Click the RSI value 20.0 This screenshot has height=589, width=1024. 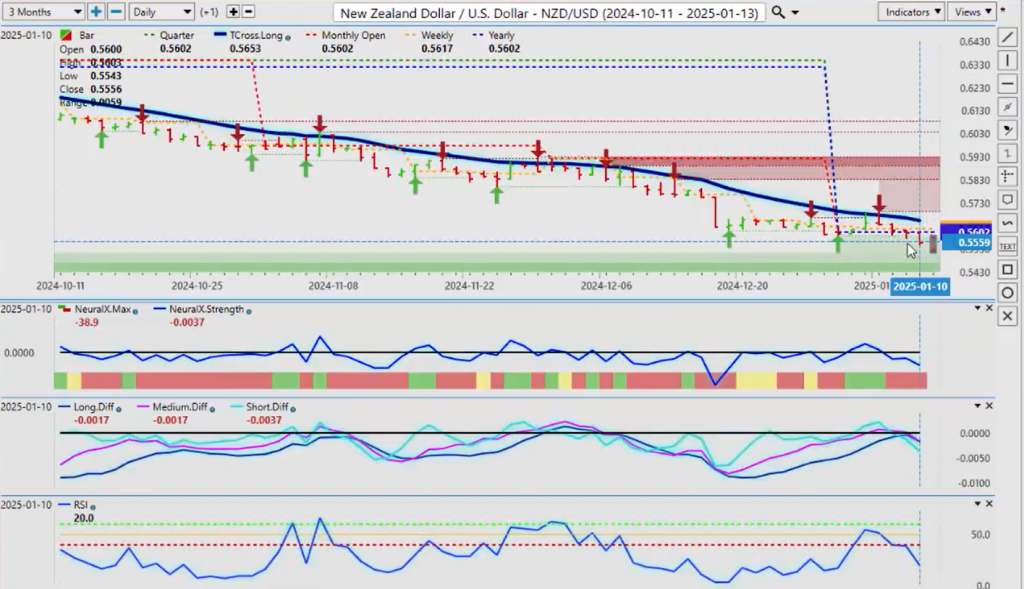coord(84,518)
